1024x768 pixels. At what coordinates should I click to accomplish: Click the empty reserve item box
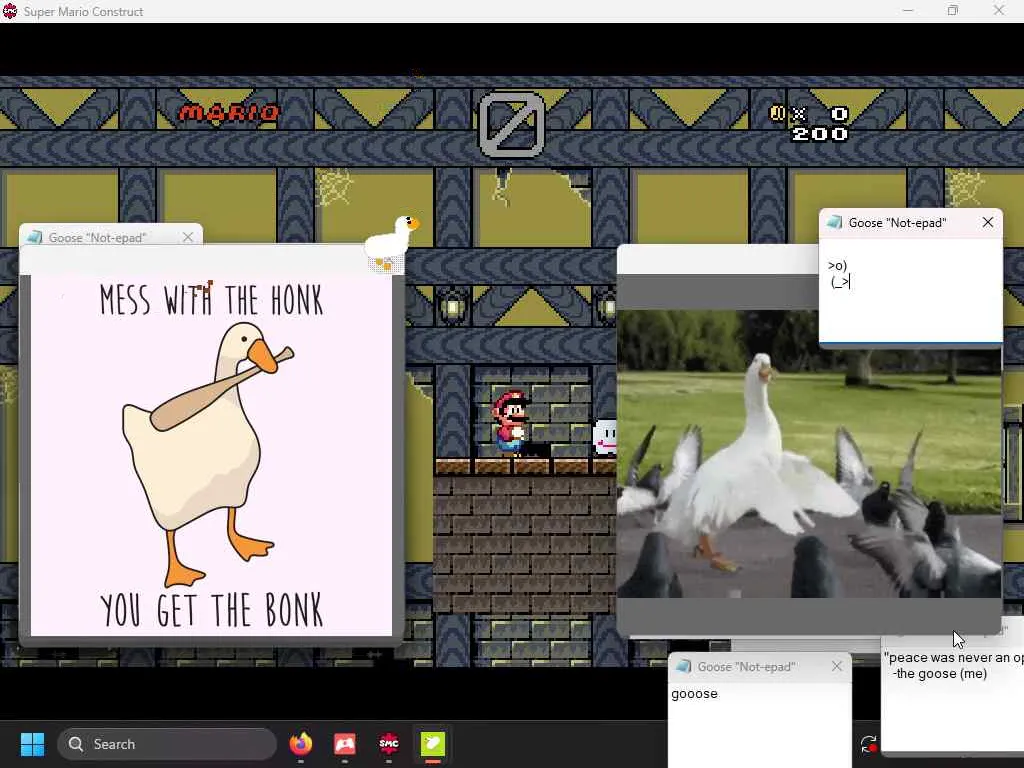pyautogui.click(x=512, y=124)
